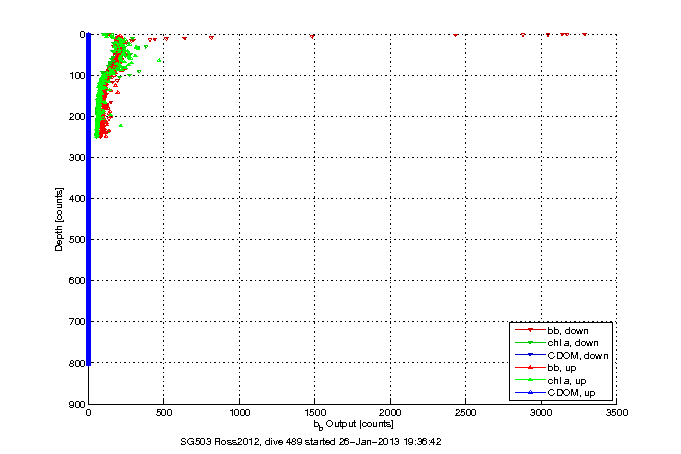Screen dimensions: 681x454
Task: Click y-axis tick label 900
Action: coord(76,404)
